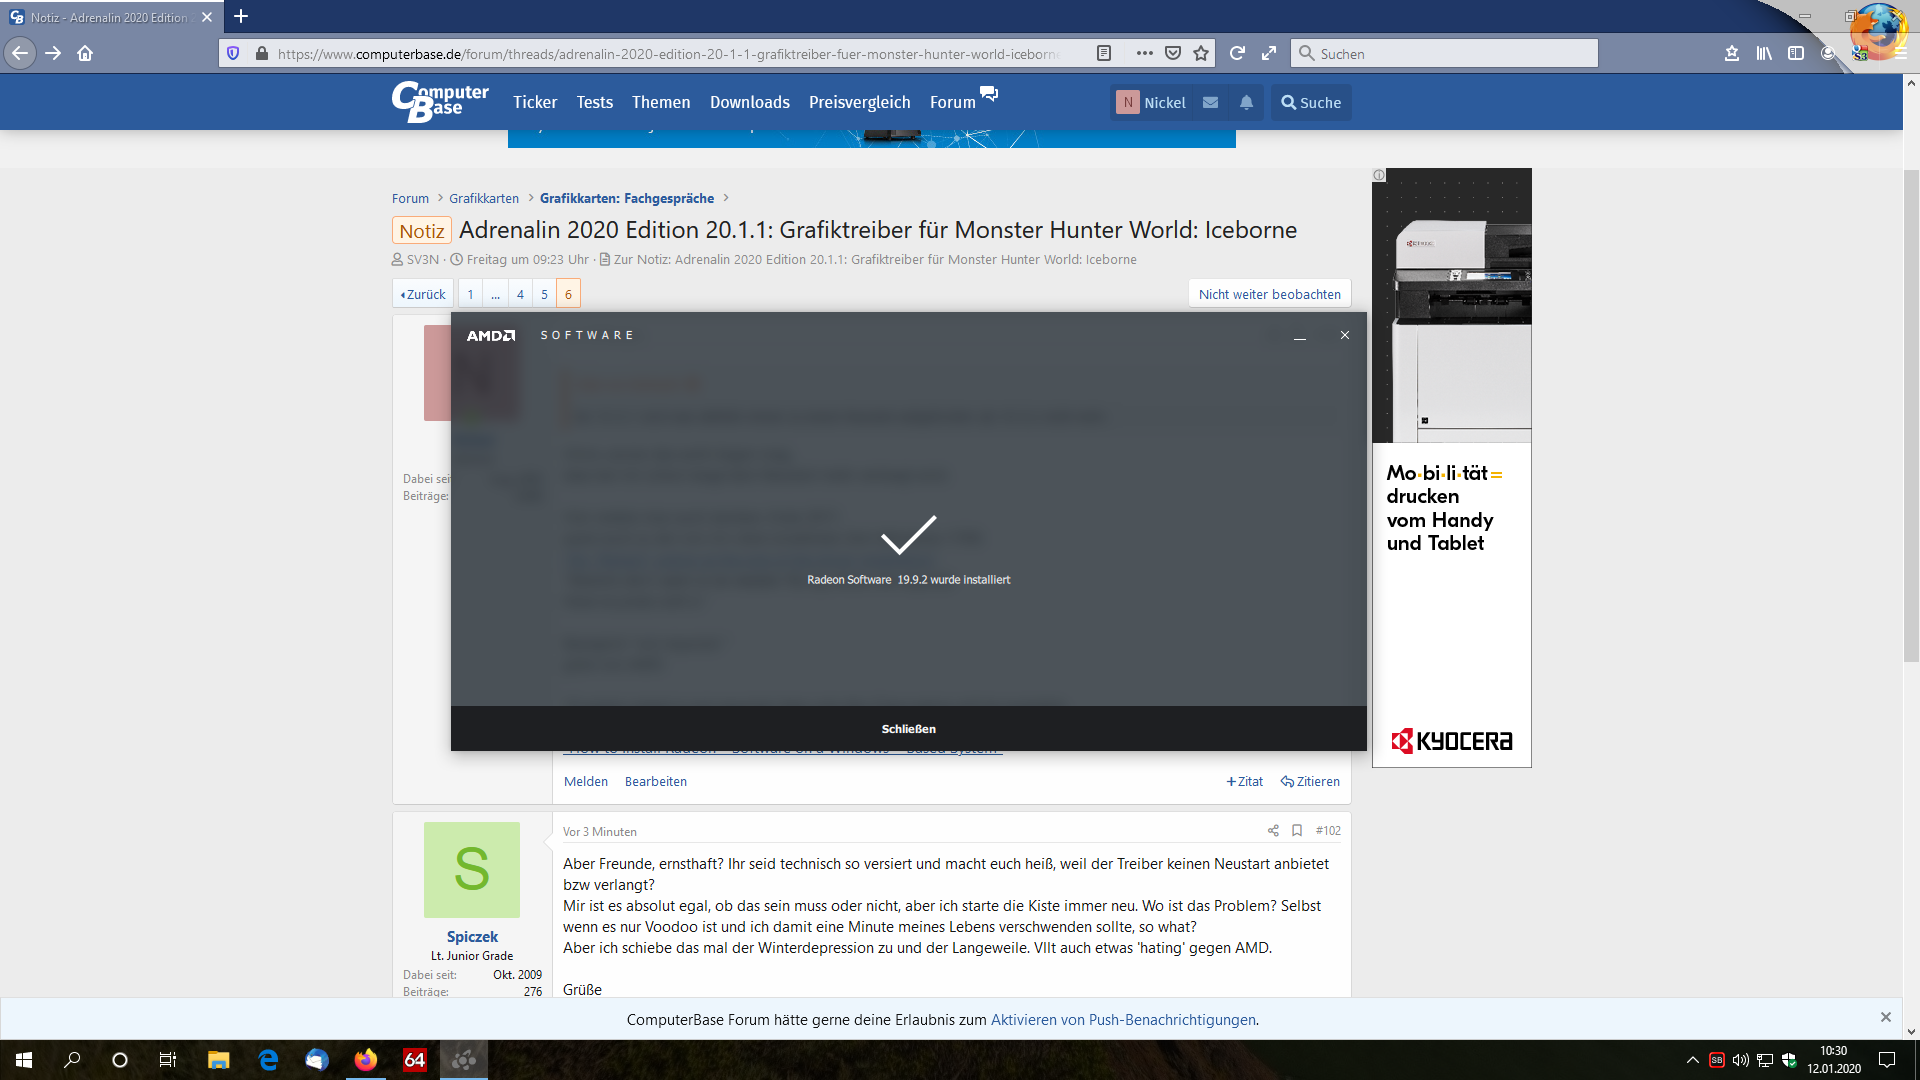Open the Forum navigation item
The image size is (1920, 1080).
953,103
